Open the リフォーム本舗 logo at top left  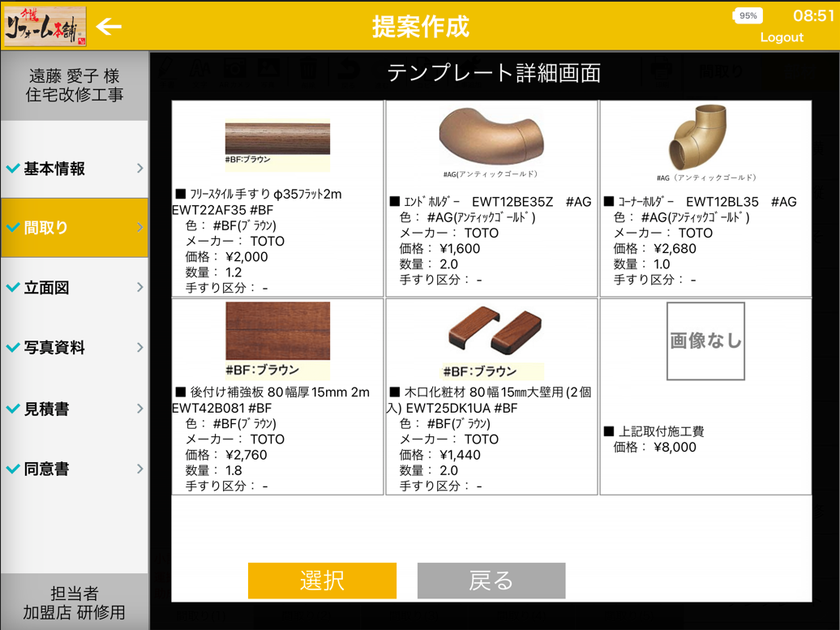pos(45,26)
